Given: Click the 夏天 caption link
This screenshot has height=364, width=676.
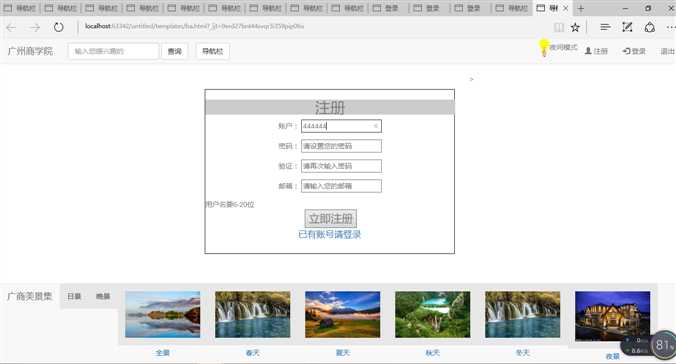Looking at the screenshot, I should (x=343, y=353).
